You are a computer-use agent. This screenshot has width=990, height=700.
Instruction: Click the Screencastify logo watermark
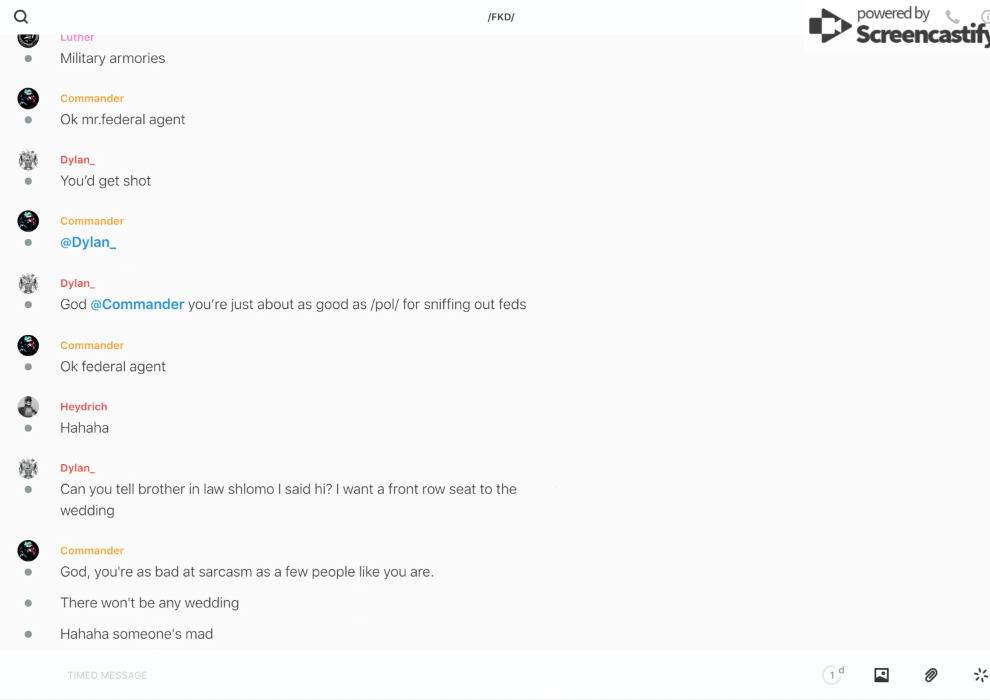click(x=897, y=27)
